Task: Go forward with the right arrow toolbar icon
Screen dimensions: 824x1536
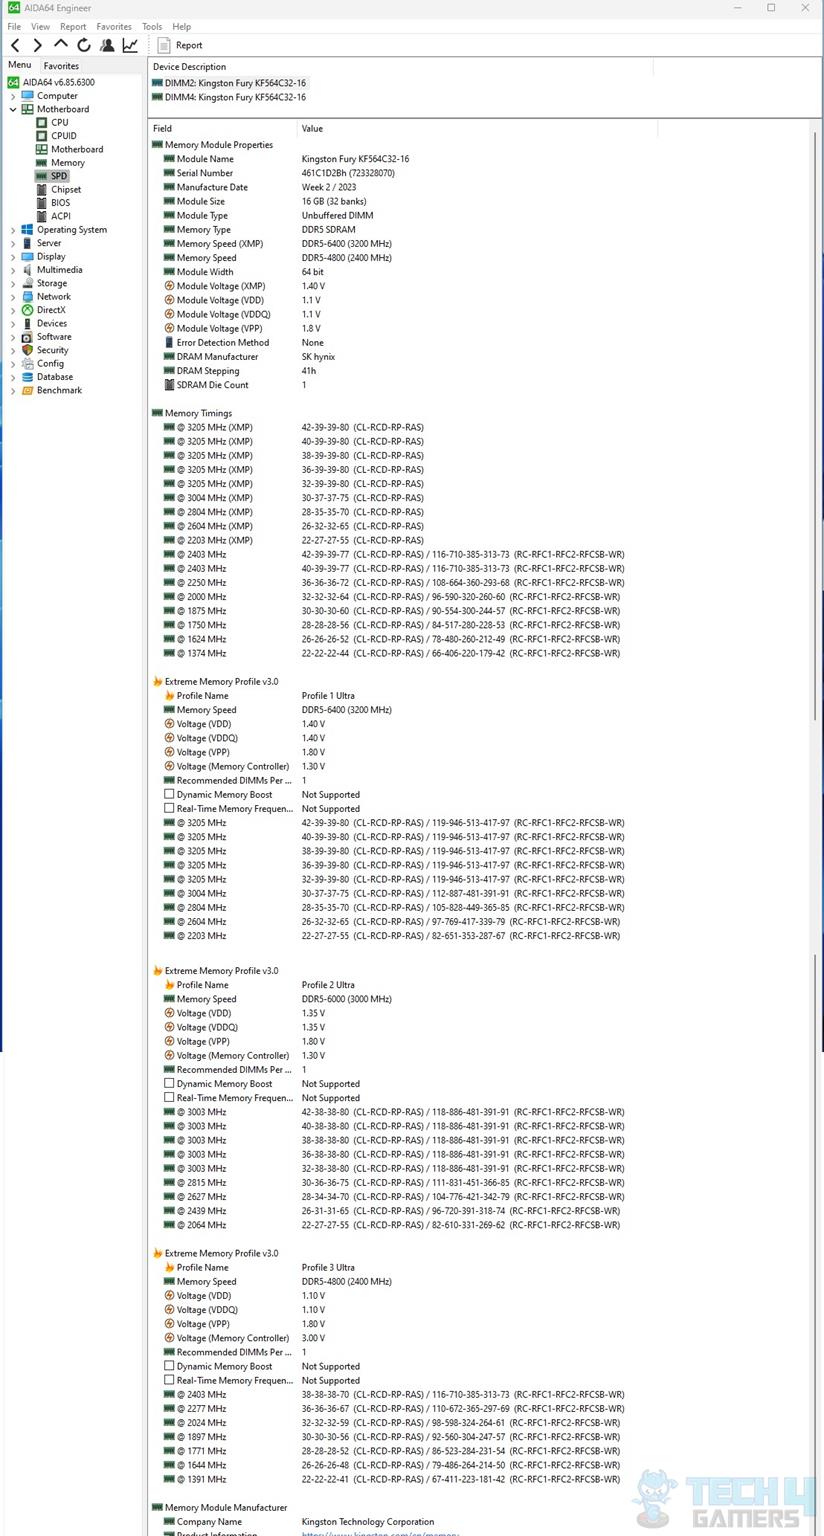Action: (x=38, y=45)
